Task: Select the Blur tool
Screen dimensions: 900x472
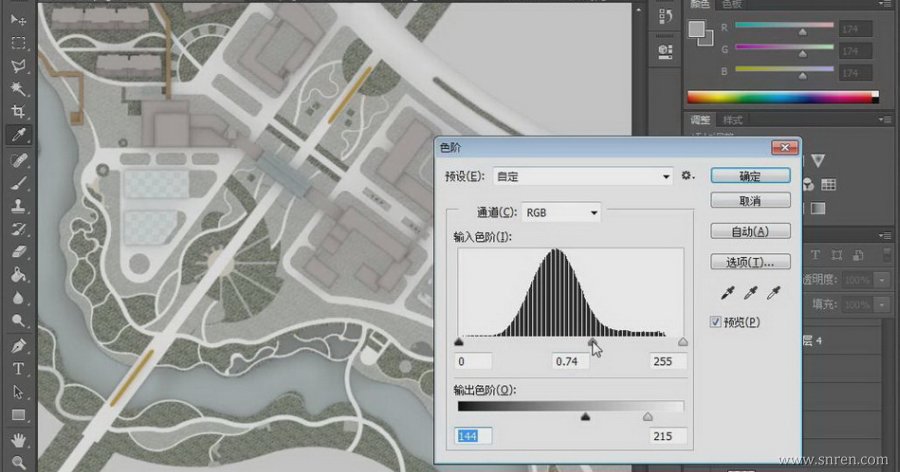Action: click(18, 298)
